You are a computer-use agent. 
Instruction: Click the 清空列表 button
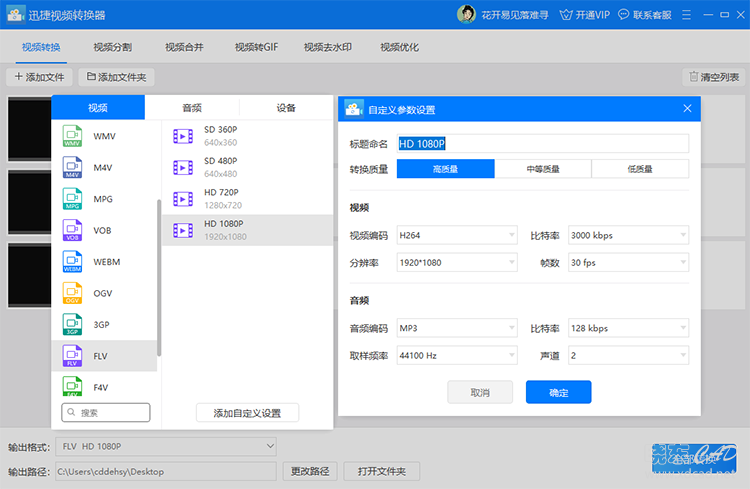point(714,77)
